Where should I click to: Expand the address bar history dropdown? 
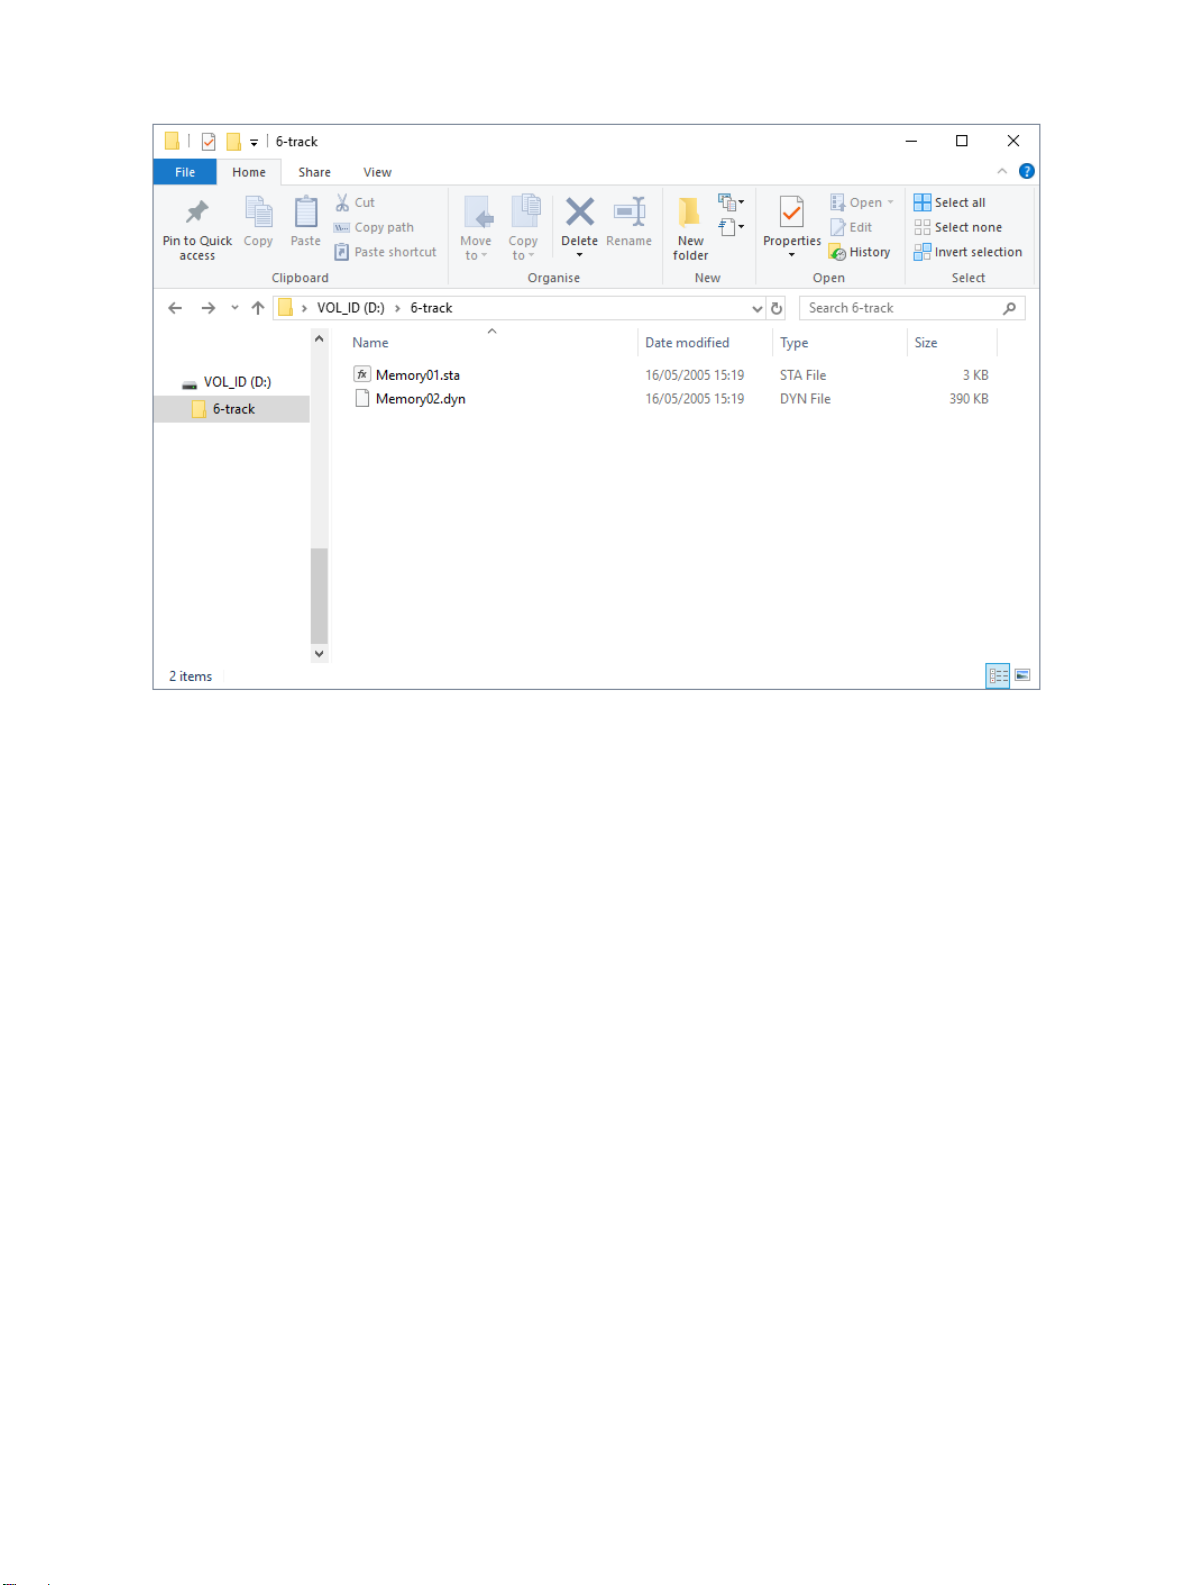(x=757, y=308)
